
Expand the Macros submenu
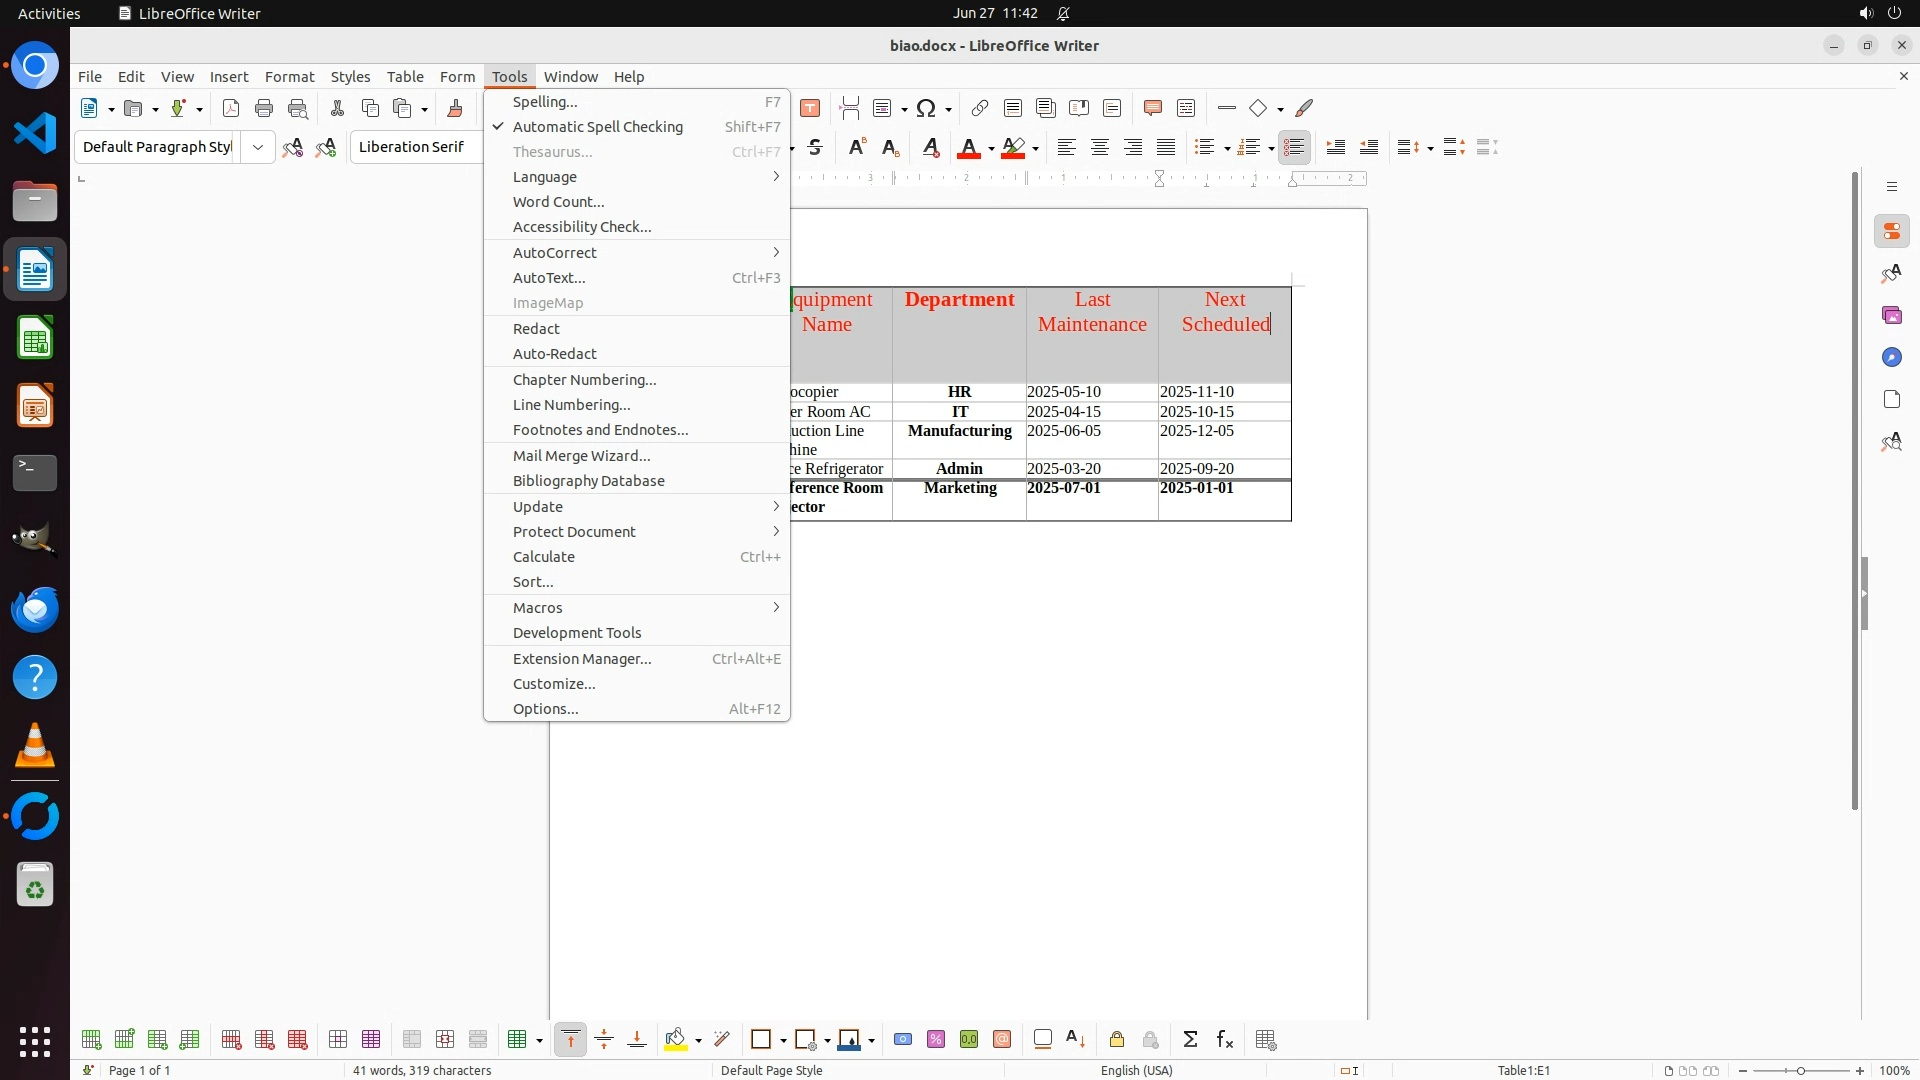pyautogui.click(x=538, y=608)
